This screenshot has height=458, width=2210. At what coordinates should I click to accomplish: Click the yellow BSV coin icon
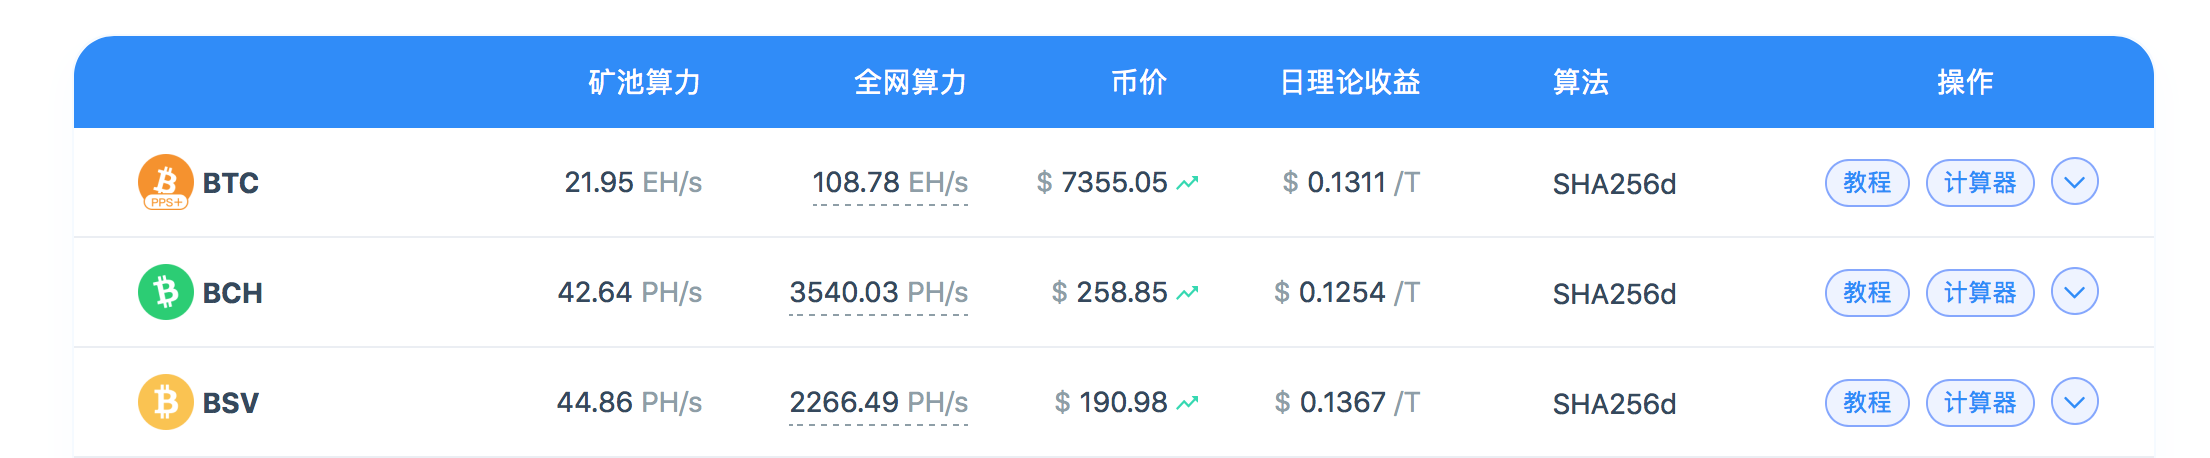coord(165,402)
